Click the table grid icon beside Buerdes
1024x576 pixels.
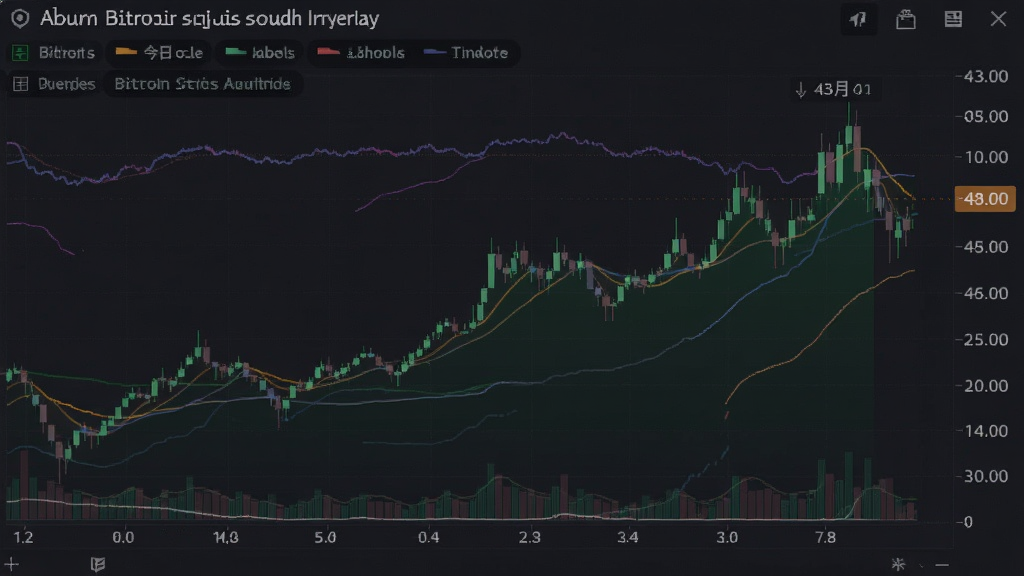pos(20,84)
